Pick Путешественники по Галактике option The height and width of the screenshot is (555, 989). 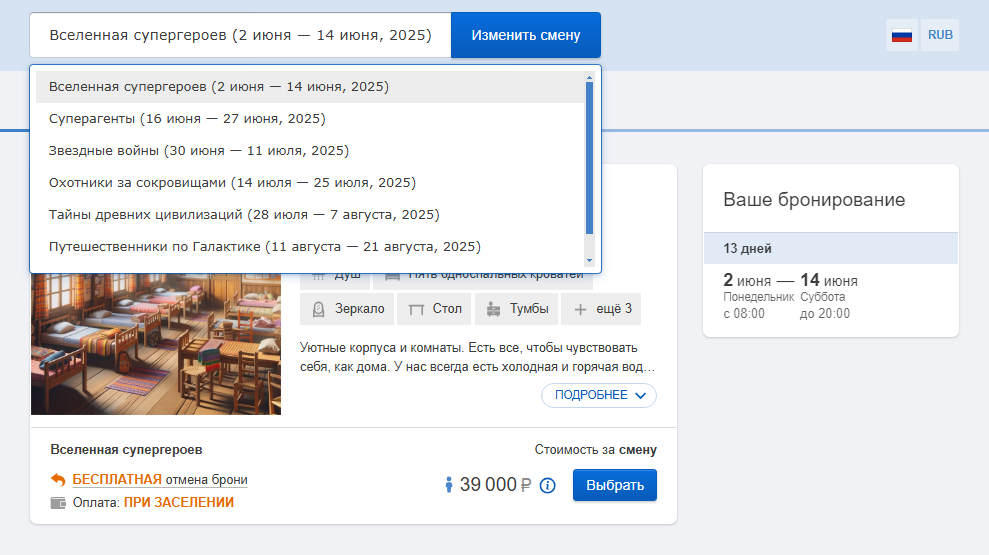(310, 247)
